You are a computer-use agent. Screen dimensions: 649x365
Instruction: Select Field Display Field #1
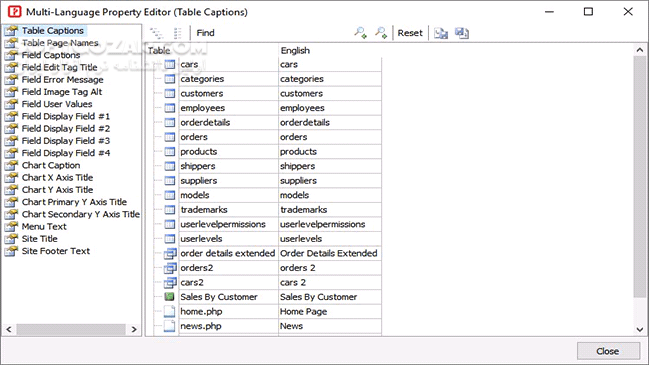click(66, 116)
